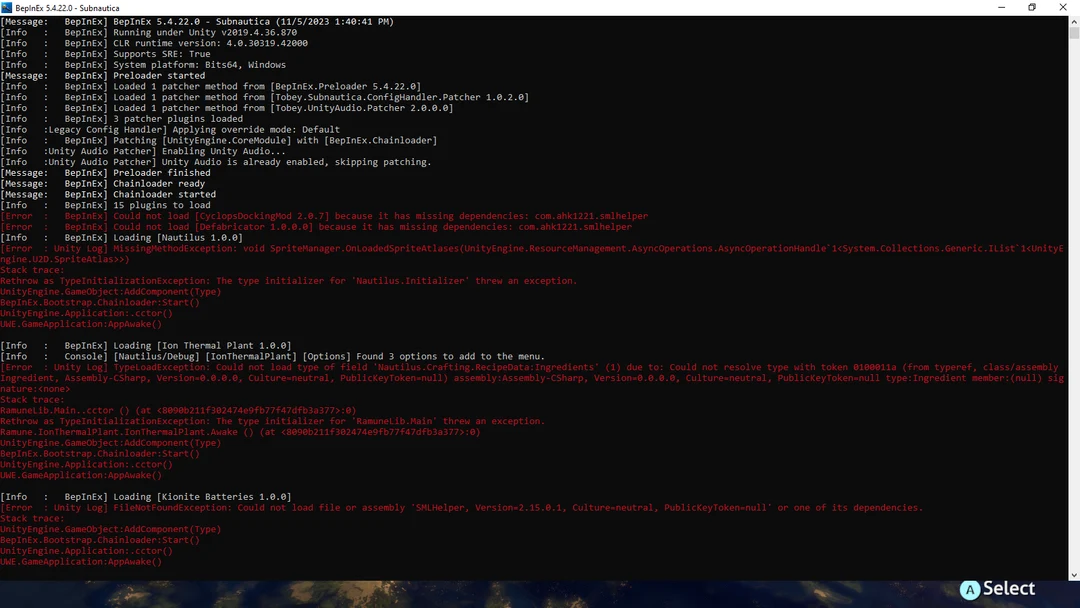Close the BepInEx 5.4.22.0 console
Viewport: 1080px width, 608px height.
point(1063,7)
